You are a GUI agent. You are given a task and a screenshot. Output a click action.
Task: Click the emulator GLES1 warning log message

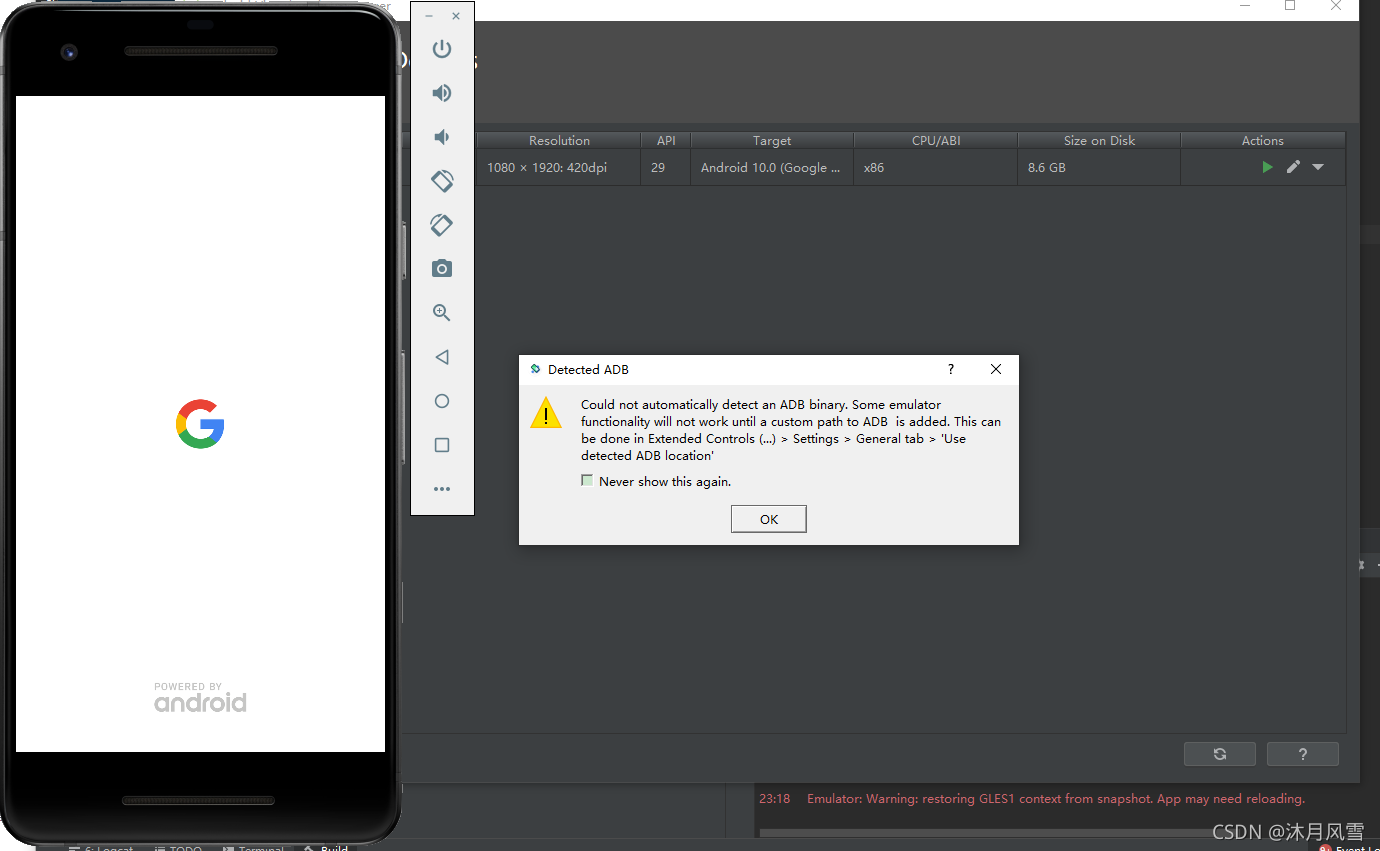1056,799
